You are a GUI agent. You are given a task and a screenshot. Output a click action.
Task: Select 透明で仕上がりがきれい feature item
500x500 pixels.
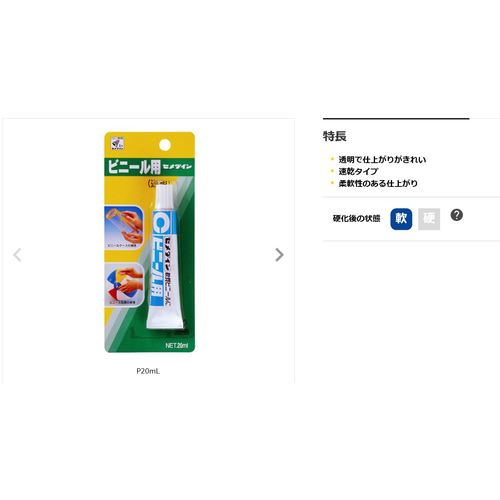pyautogui.click(x=382, y=160)
